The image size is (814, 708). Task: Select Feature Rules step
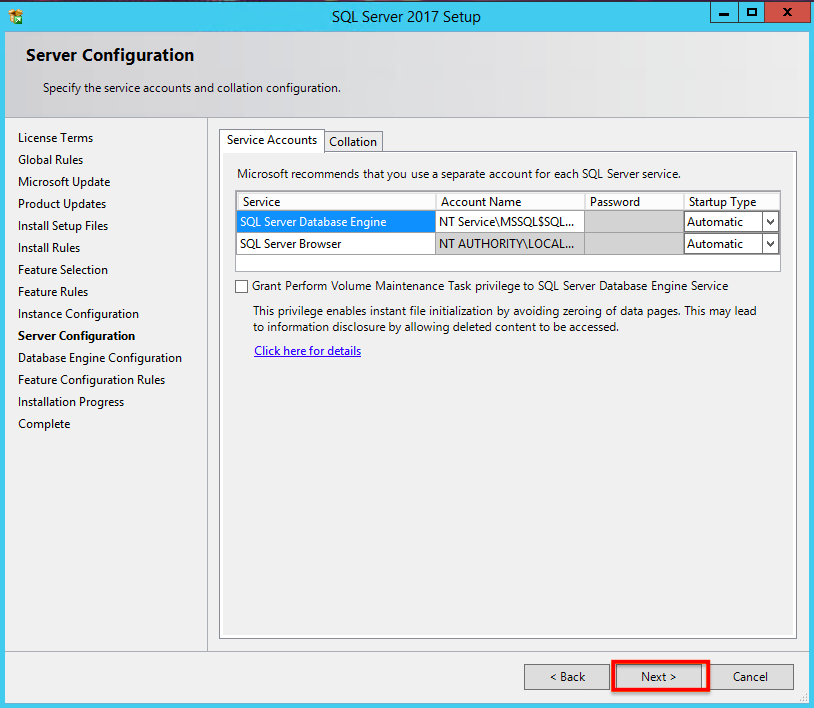pyautogui.click(x=53, y=292)
